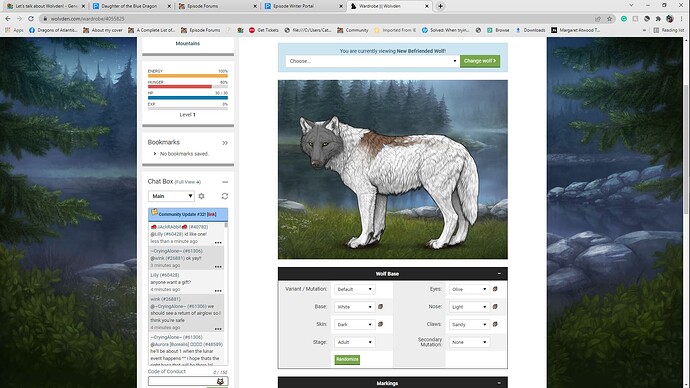690x388 pixels.
Task: Click the copy icon beside Eyes dropdown
Action: [495, 289]
